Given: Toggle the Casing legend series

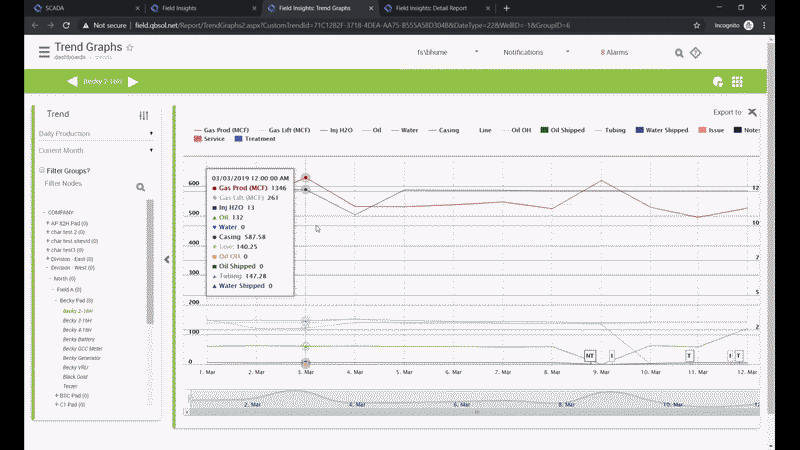Looking at the screenshot, I should point(443,130).
